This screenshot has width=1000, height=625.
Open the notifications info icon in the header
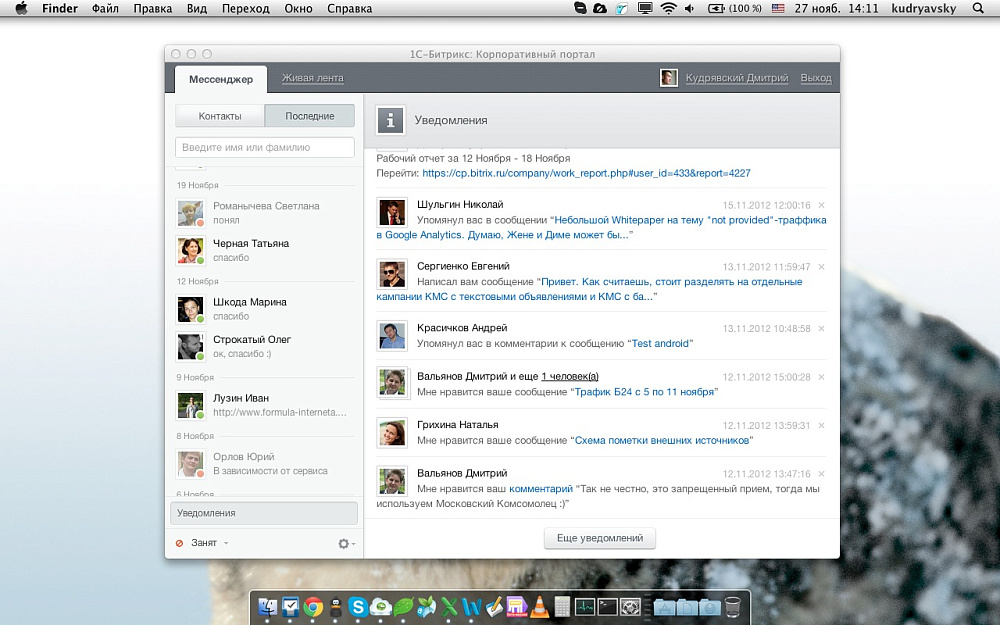click(390, 120)
